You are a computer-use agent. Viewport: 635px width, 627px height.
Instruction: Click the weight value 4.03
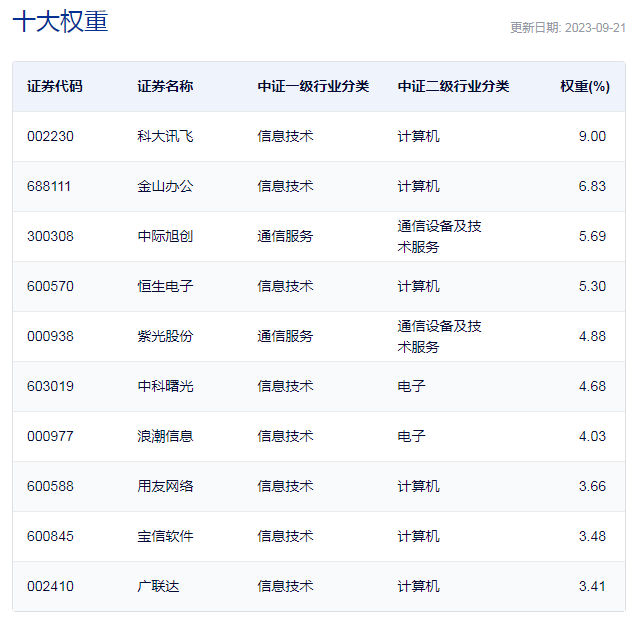coord(592,436)
